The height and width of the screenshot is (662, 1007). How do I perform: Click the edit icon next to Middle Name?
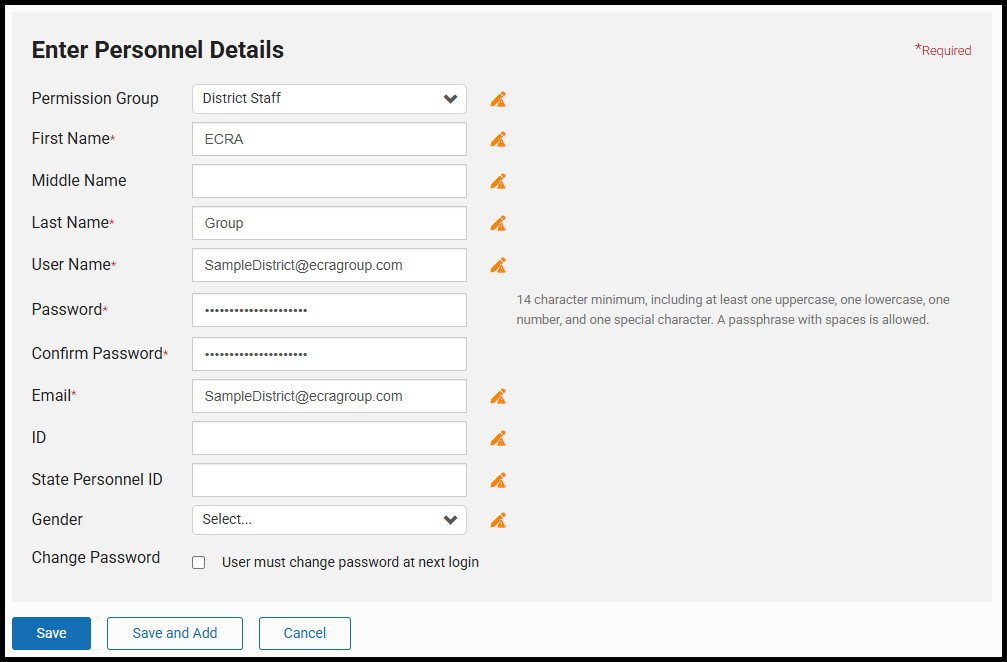coord(498,181)
